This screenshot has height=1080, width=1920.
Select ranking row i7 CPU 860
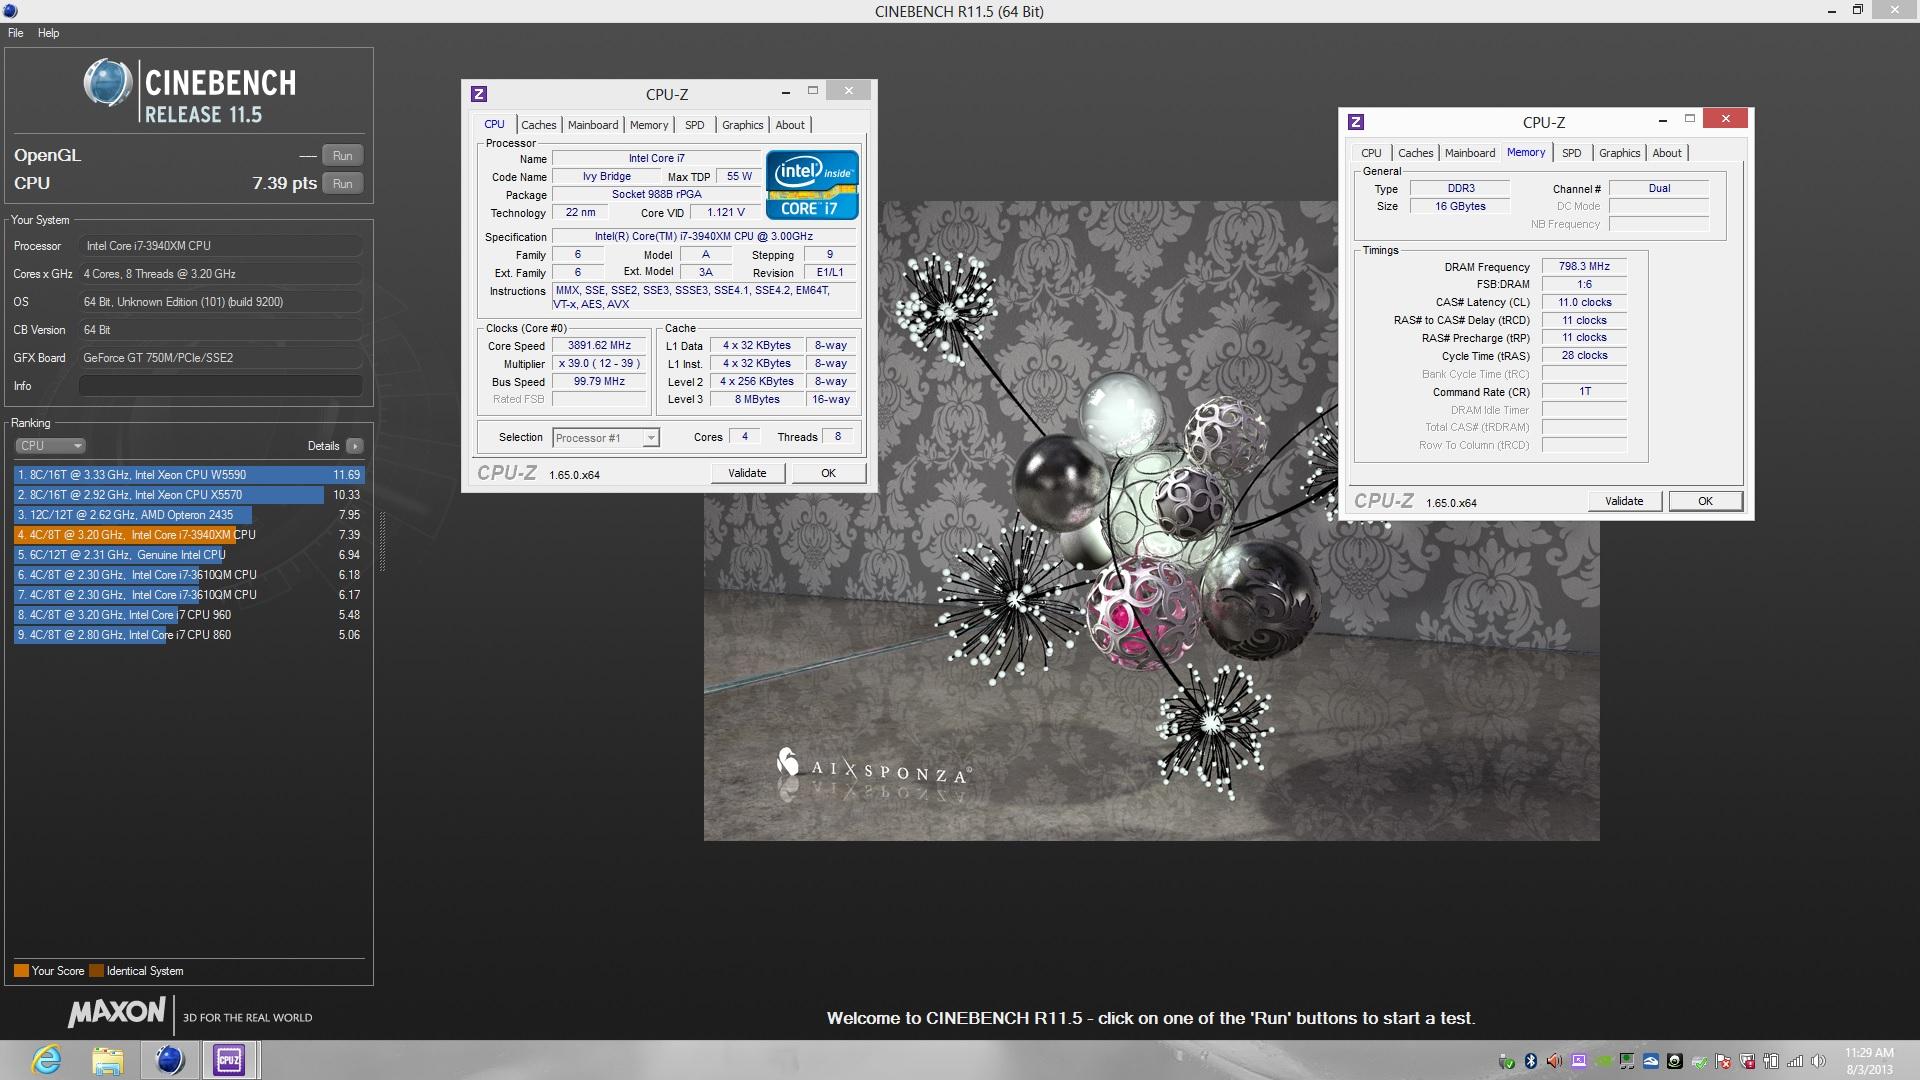click(x=189, y=635)
